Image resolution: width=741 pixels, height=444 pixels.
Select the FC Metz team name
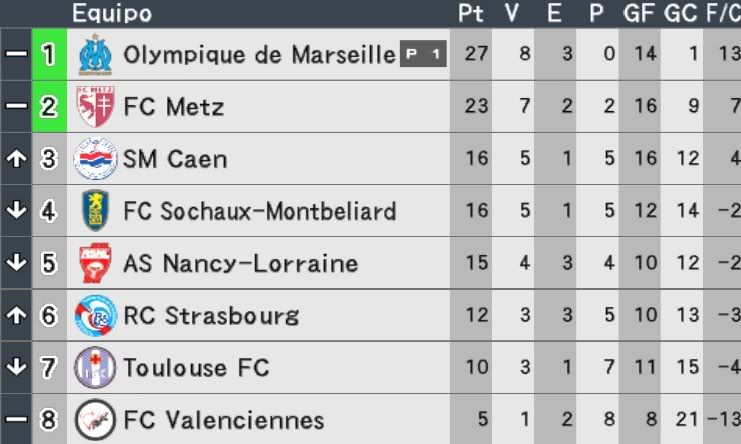click(173, 106)
